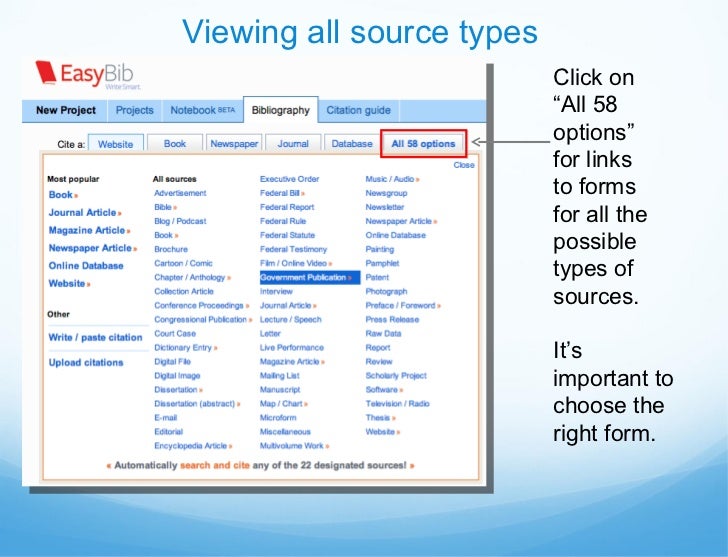Select Chapter / Anthology source type

[192, 277]
